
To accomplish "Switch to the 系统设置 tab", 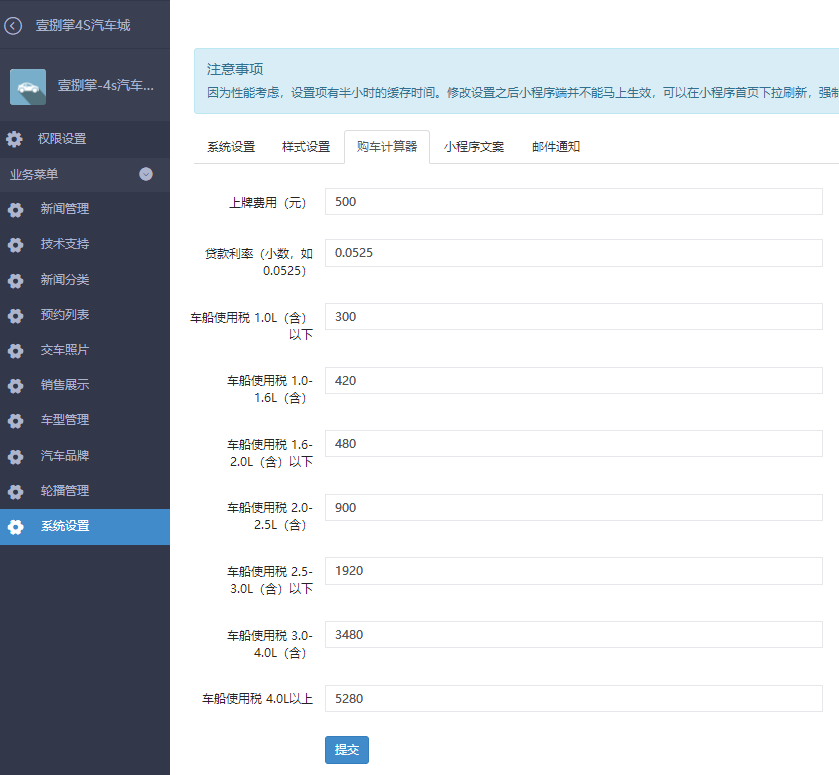I will (231, 147).
